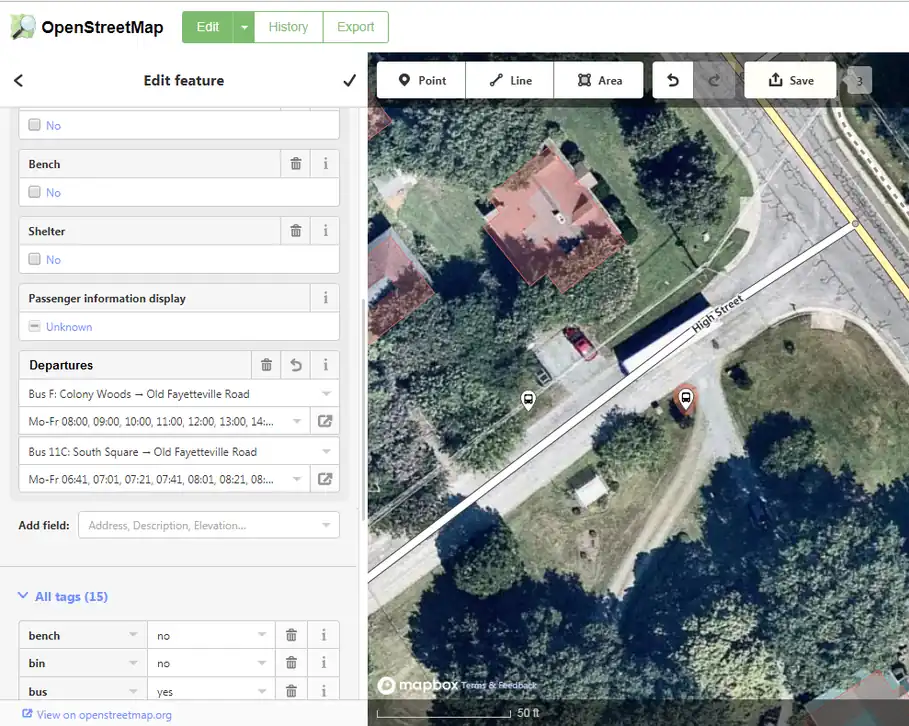Click the Save button
Image resolution: width=909 pixels, height=726 pixels.
coord(790,80)
